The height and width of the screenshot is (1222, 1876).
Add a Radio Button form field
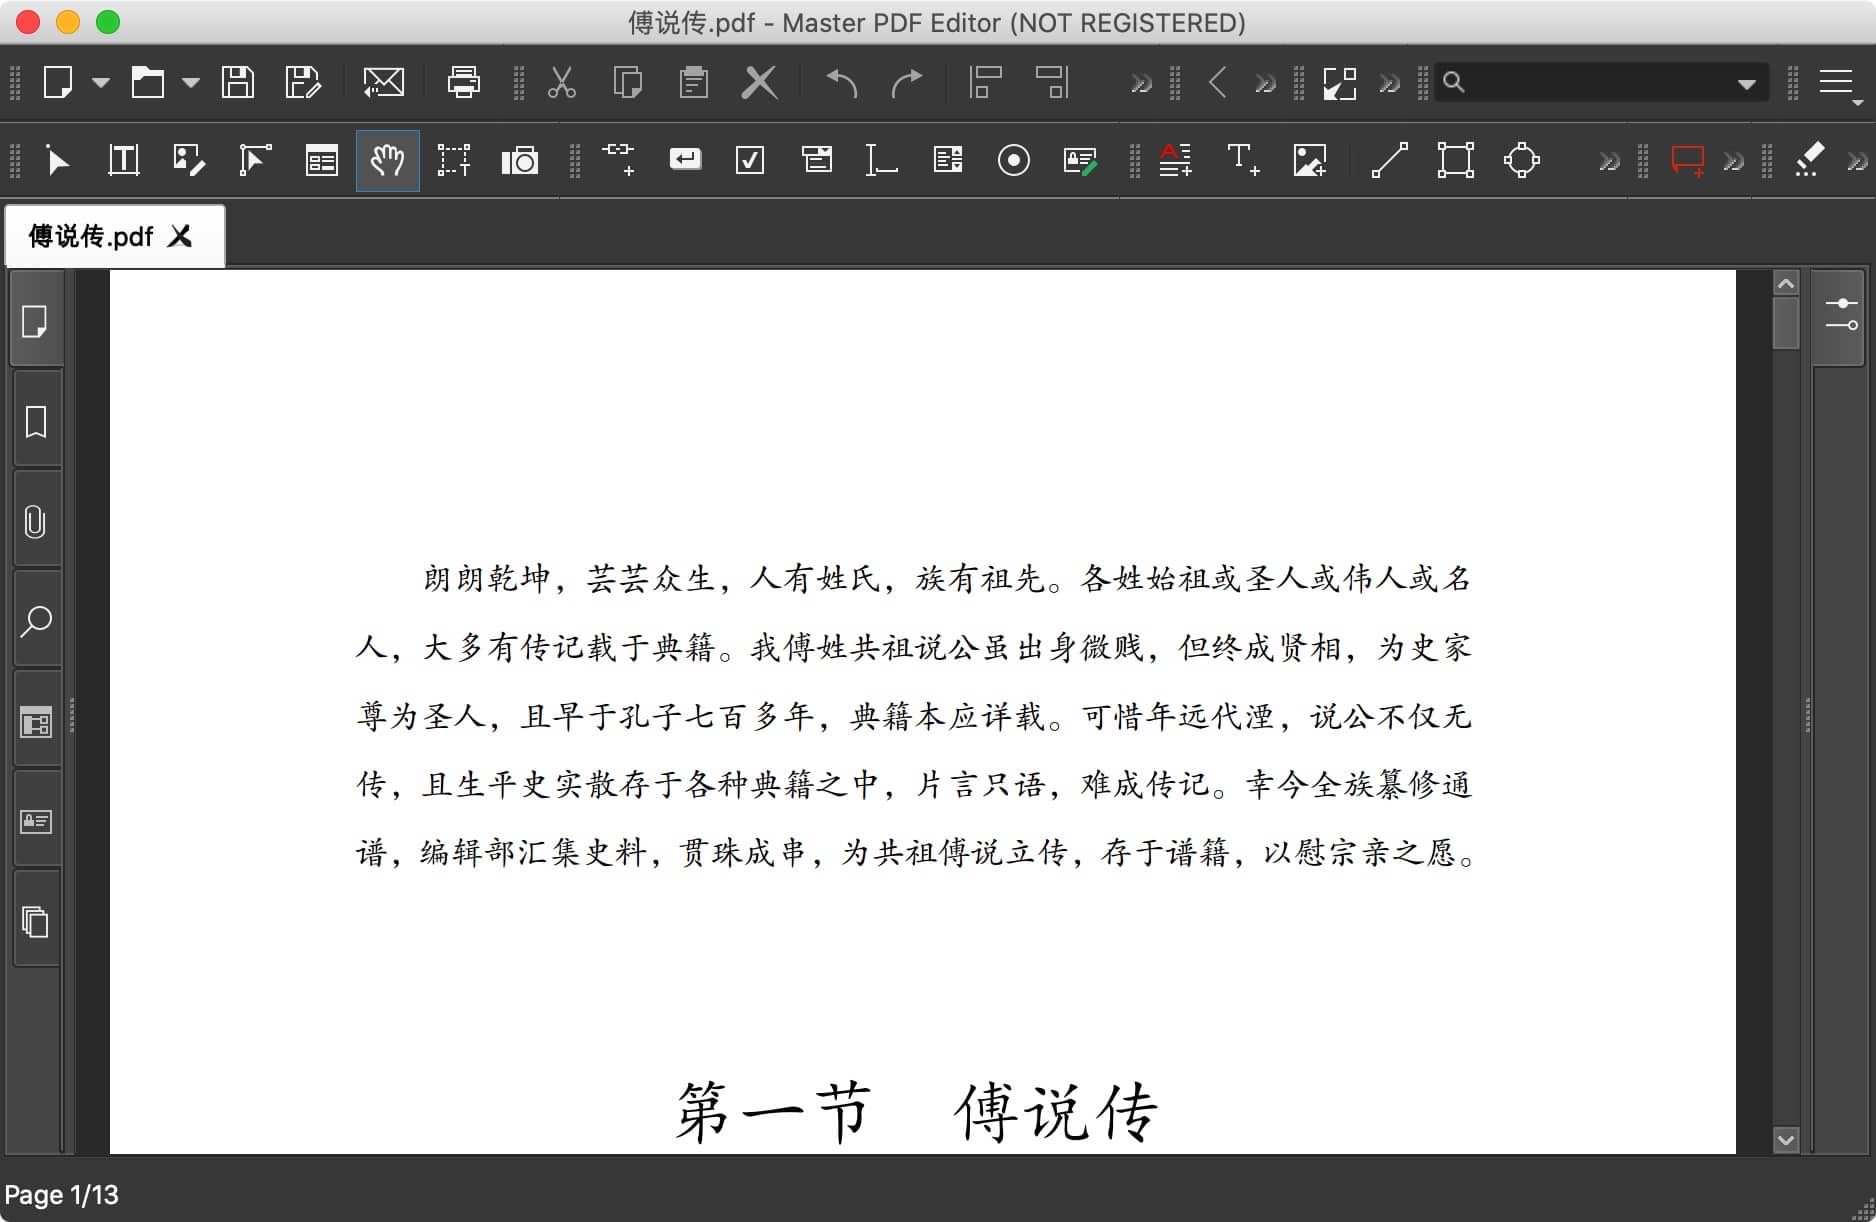[x=1014, y=160]
